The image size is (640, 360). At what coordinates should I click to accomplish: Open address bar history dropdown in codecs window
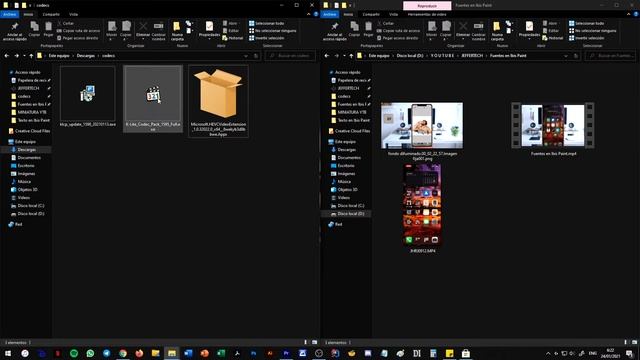point(246,56)
